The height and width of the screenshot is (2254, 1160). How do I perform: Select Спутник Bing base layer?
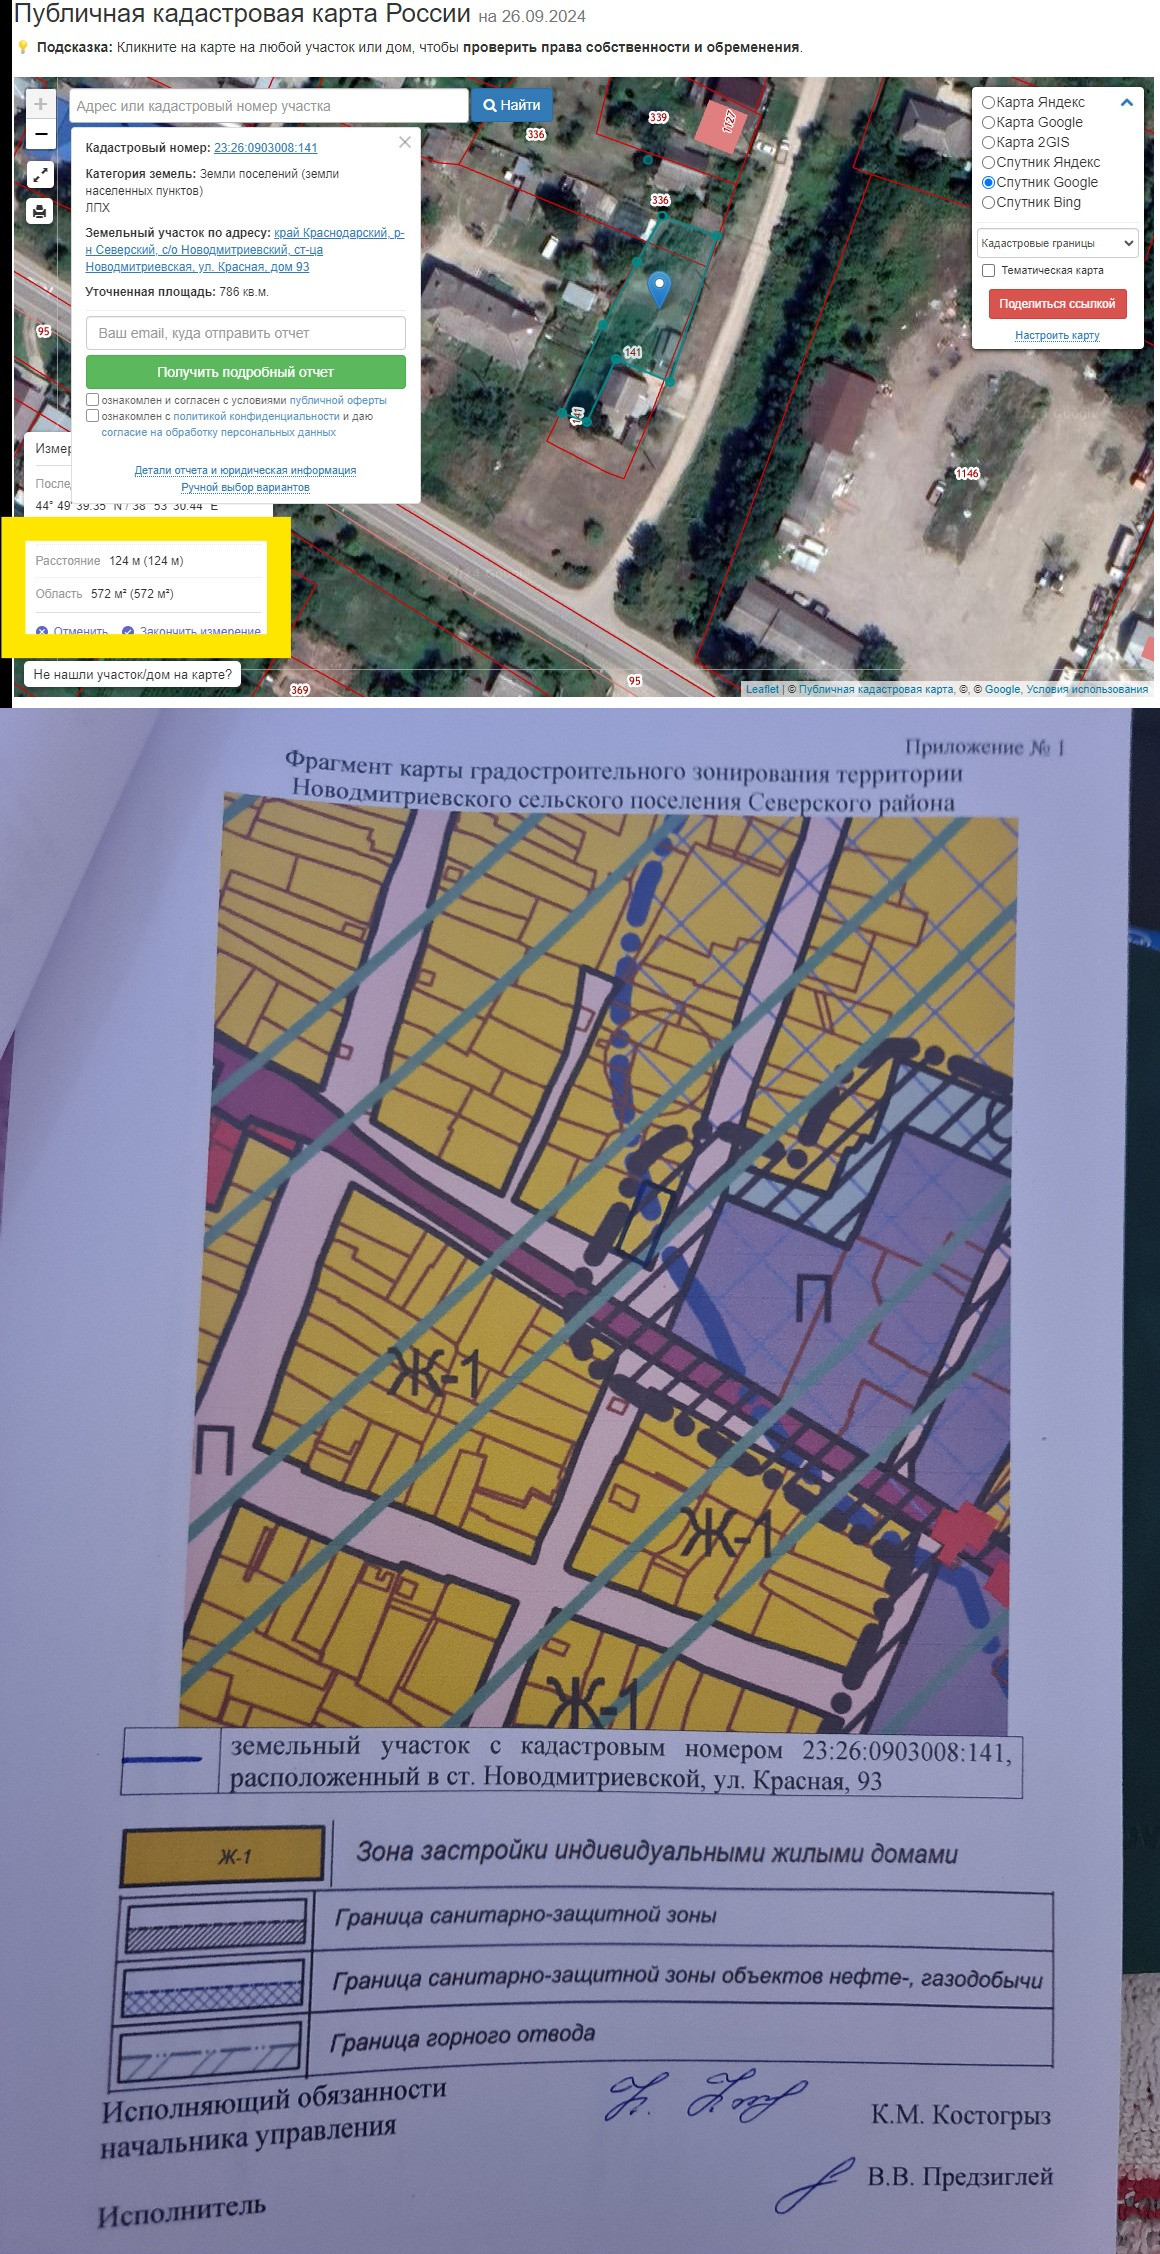click(x=988, y=202)
